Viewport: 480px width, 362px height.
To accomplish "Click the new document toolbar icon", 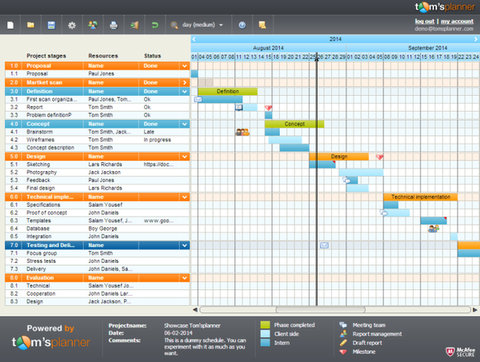I will click(10, 25).
